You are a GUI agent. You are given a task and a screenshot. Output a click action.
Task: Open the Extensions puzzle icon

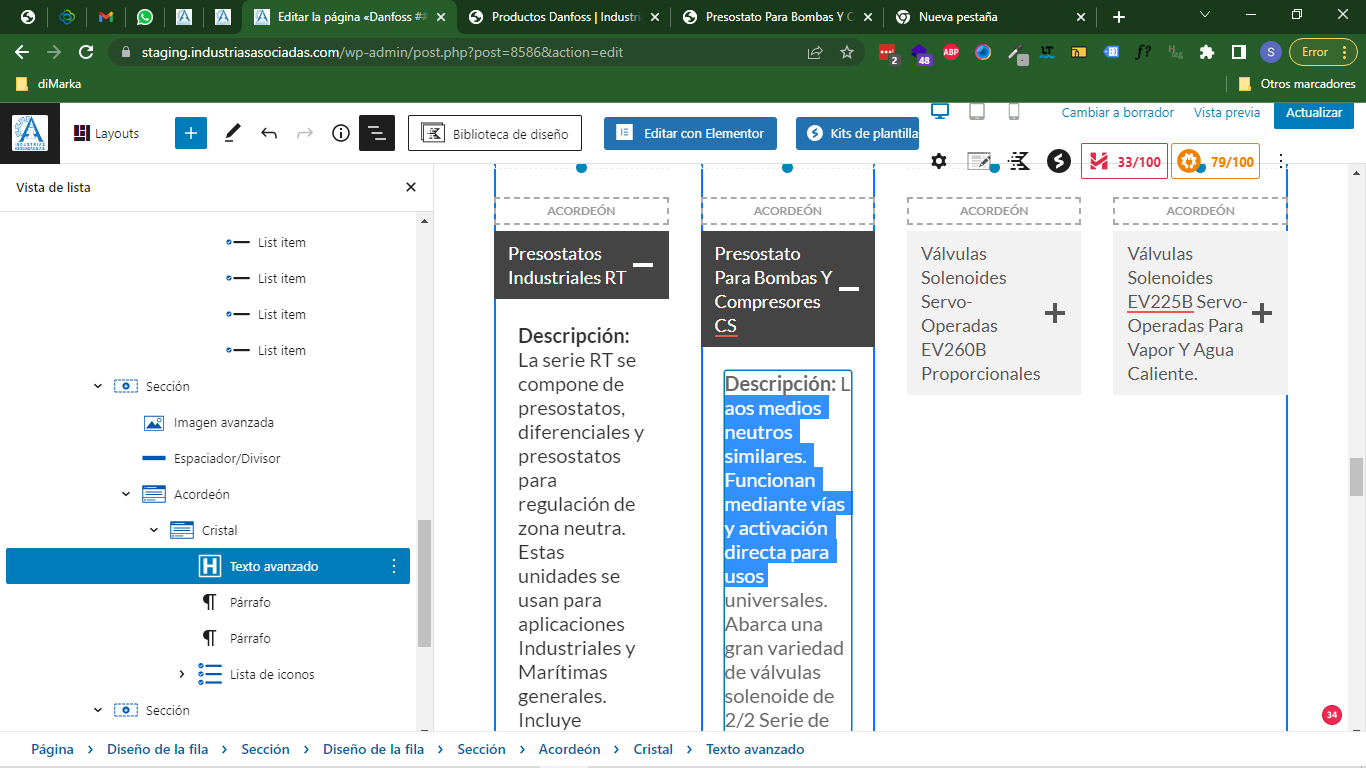(1207, 52)
